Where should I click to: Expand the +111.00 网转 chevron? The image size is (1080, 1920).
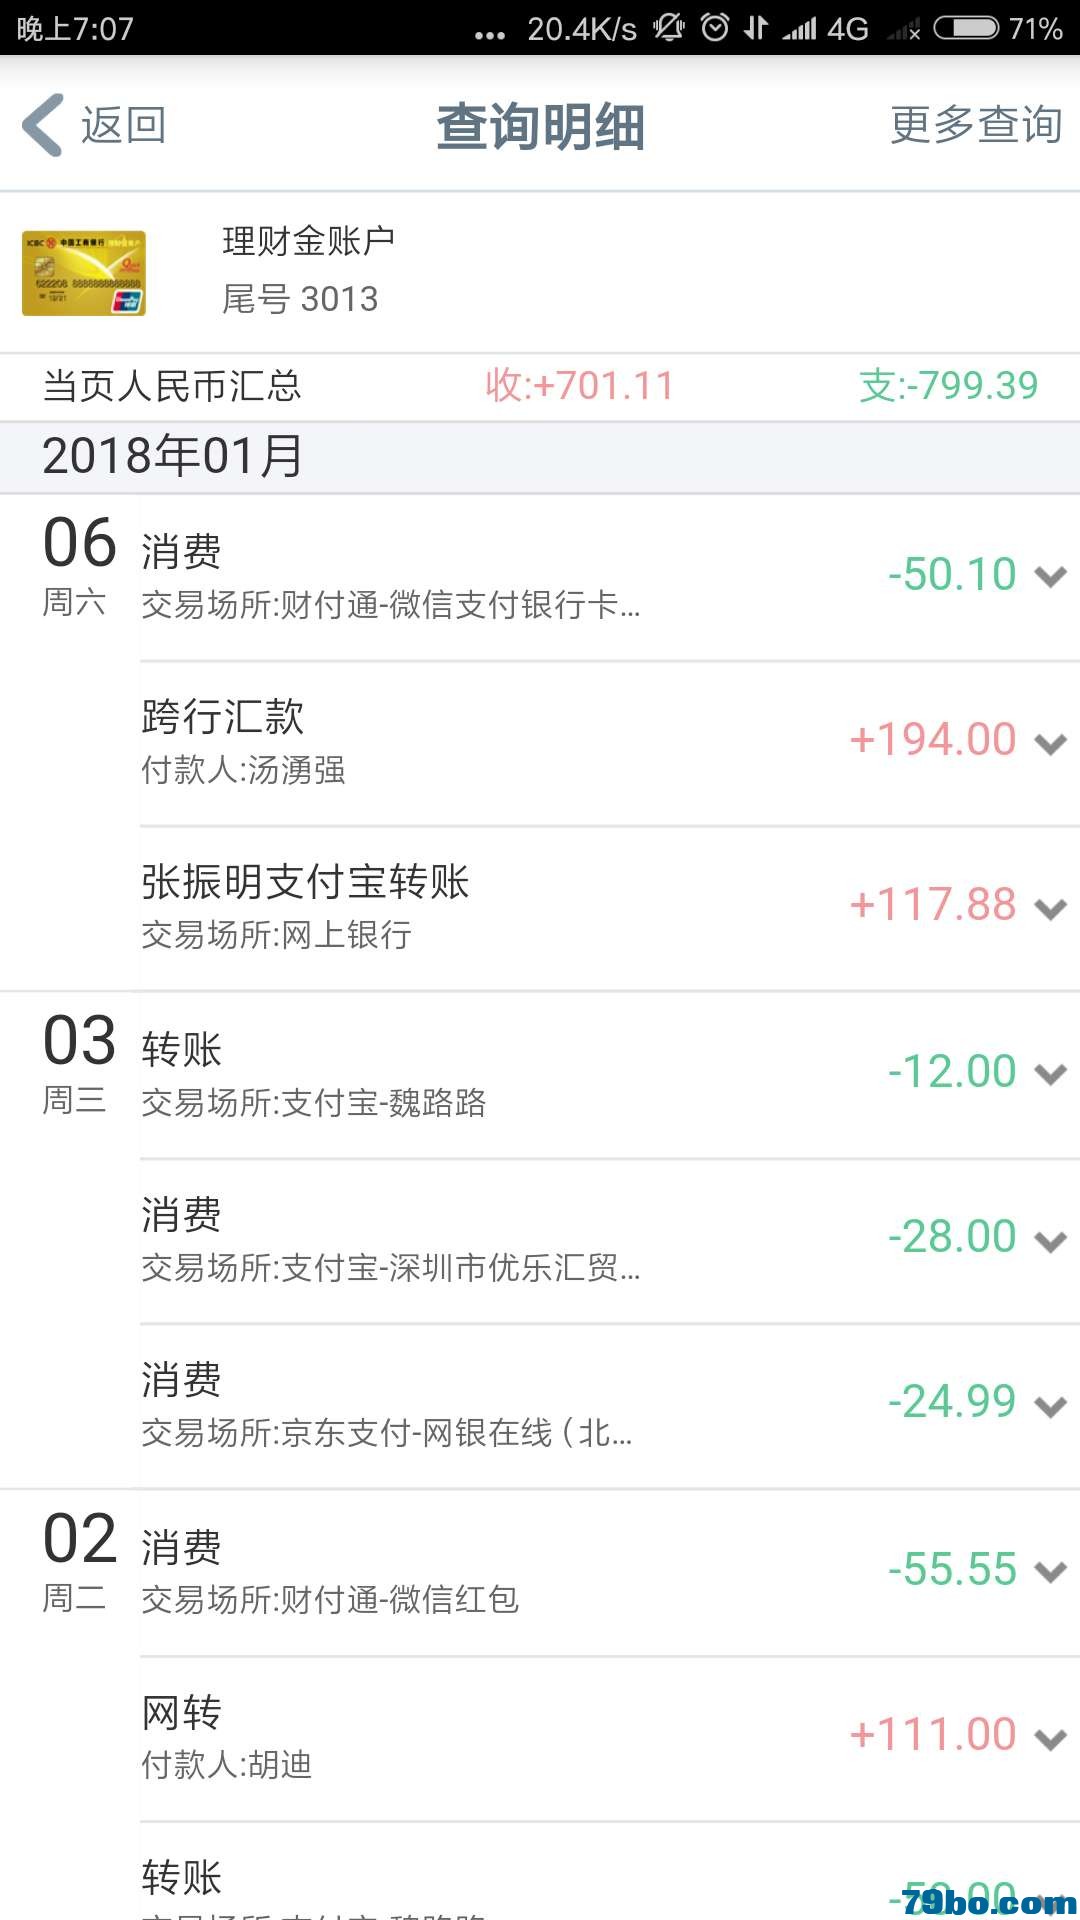(x=1050, y=1738)
